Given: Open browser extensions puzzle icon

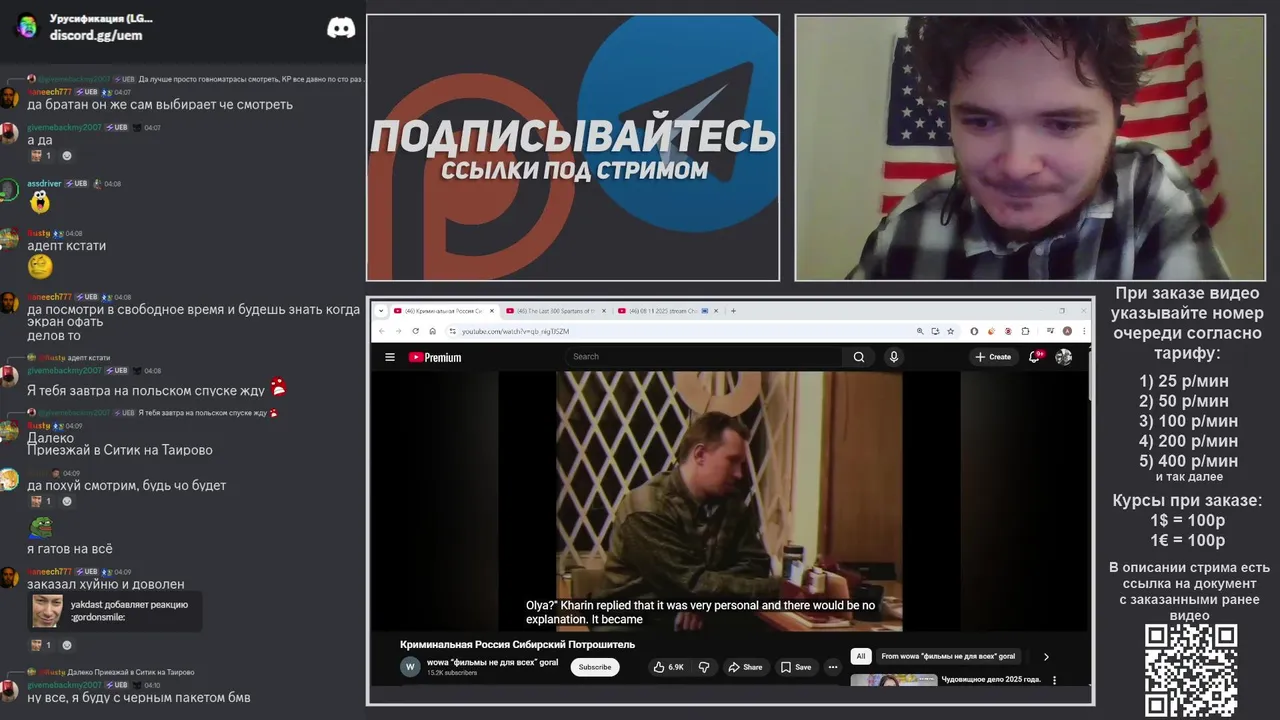Looking at the screenshot, I should pyautogui.click(x=1025, y=331).
